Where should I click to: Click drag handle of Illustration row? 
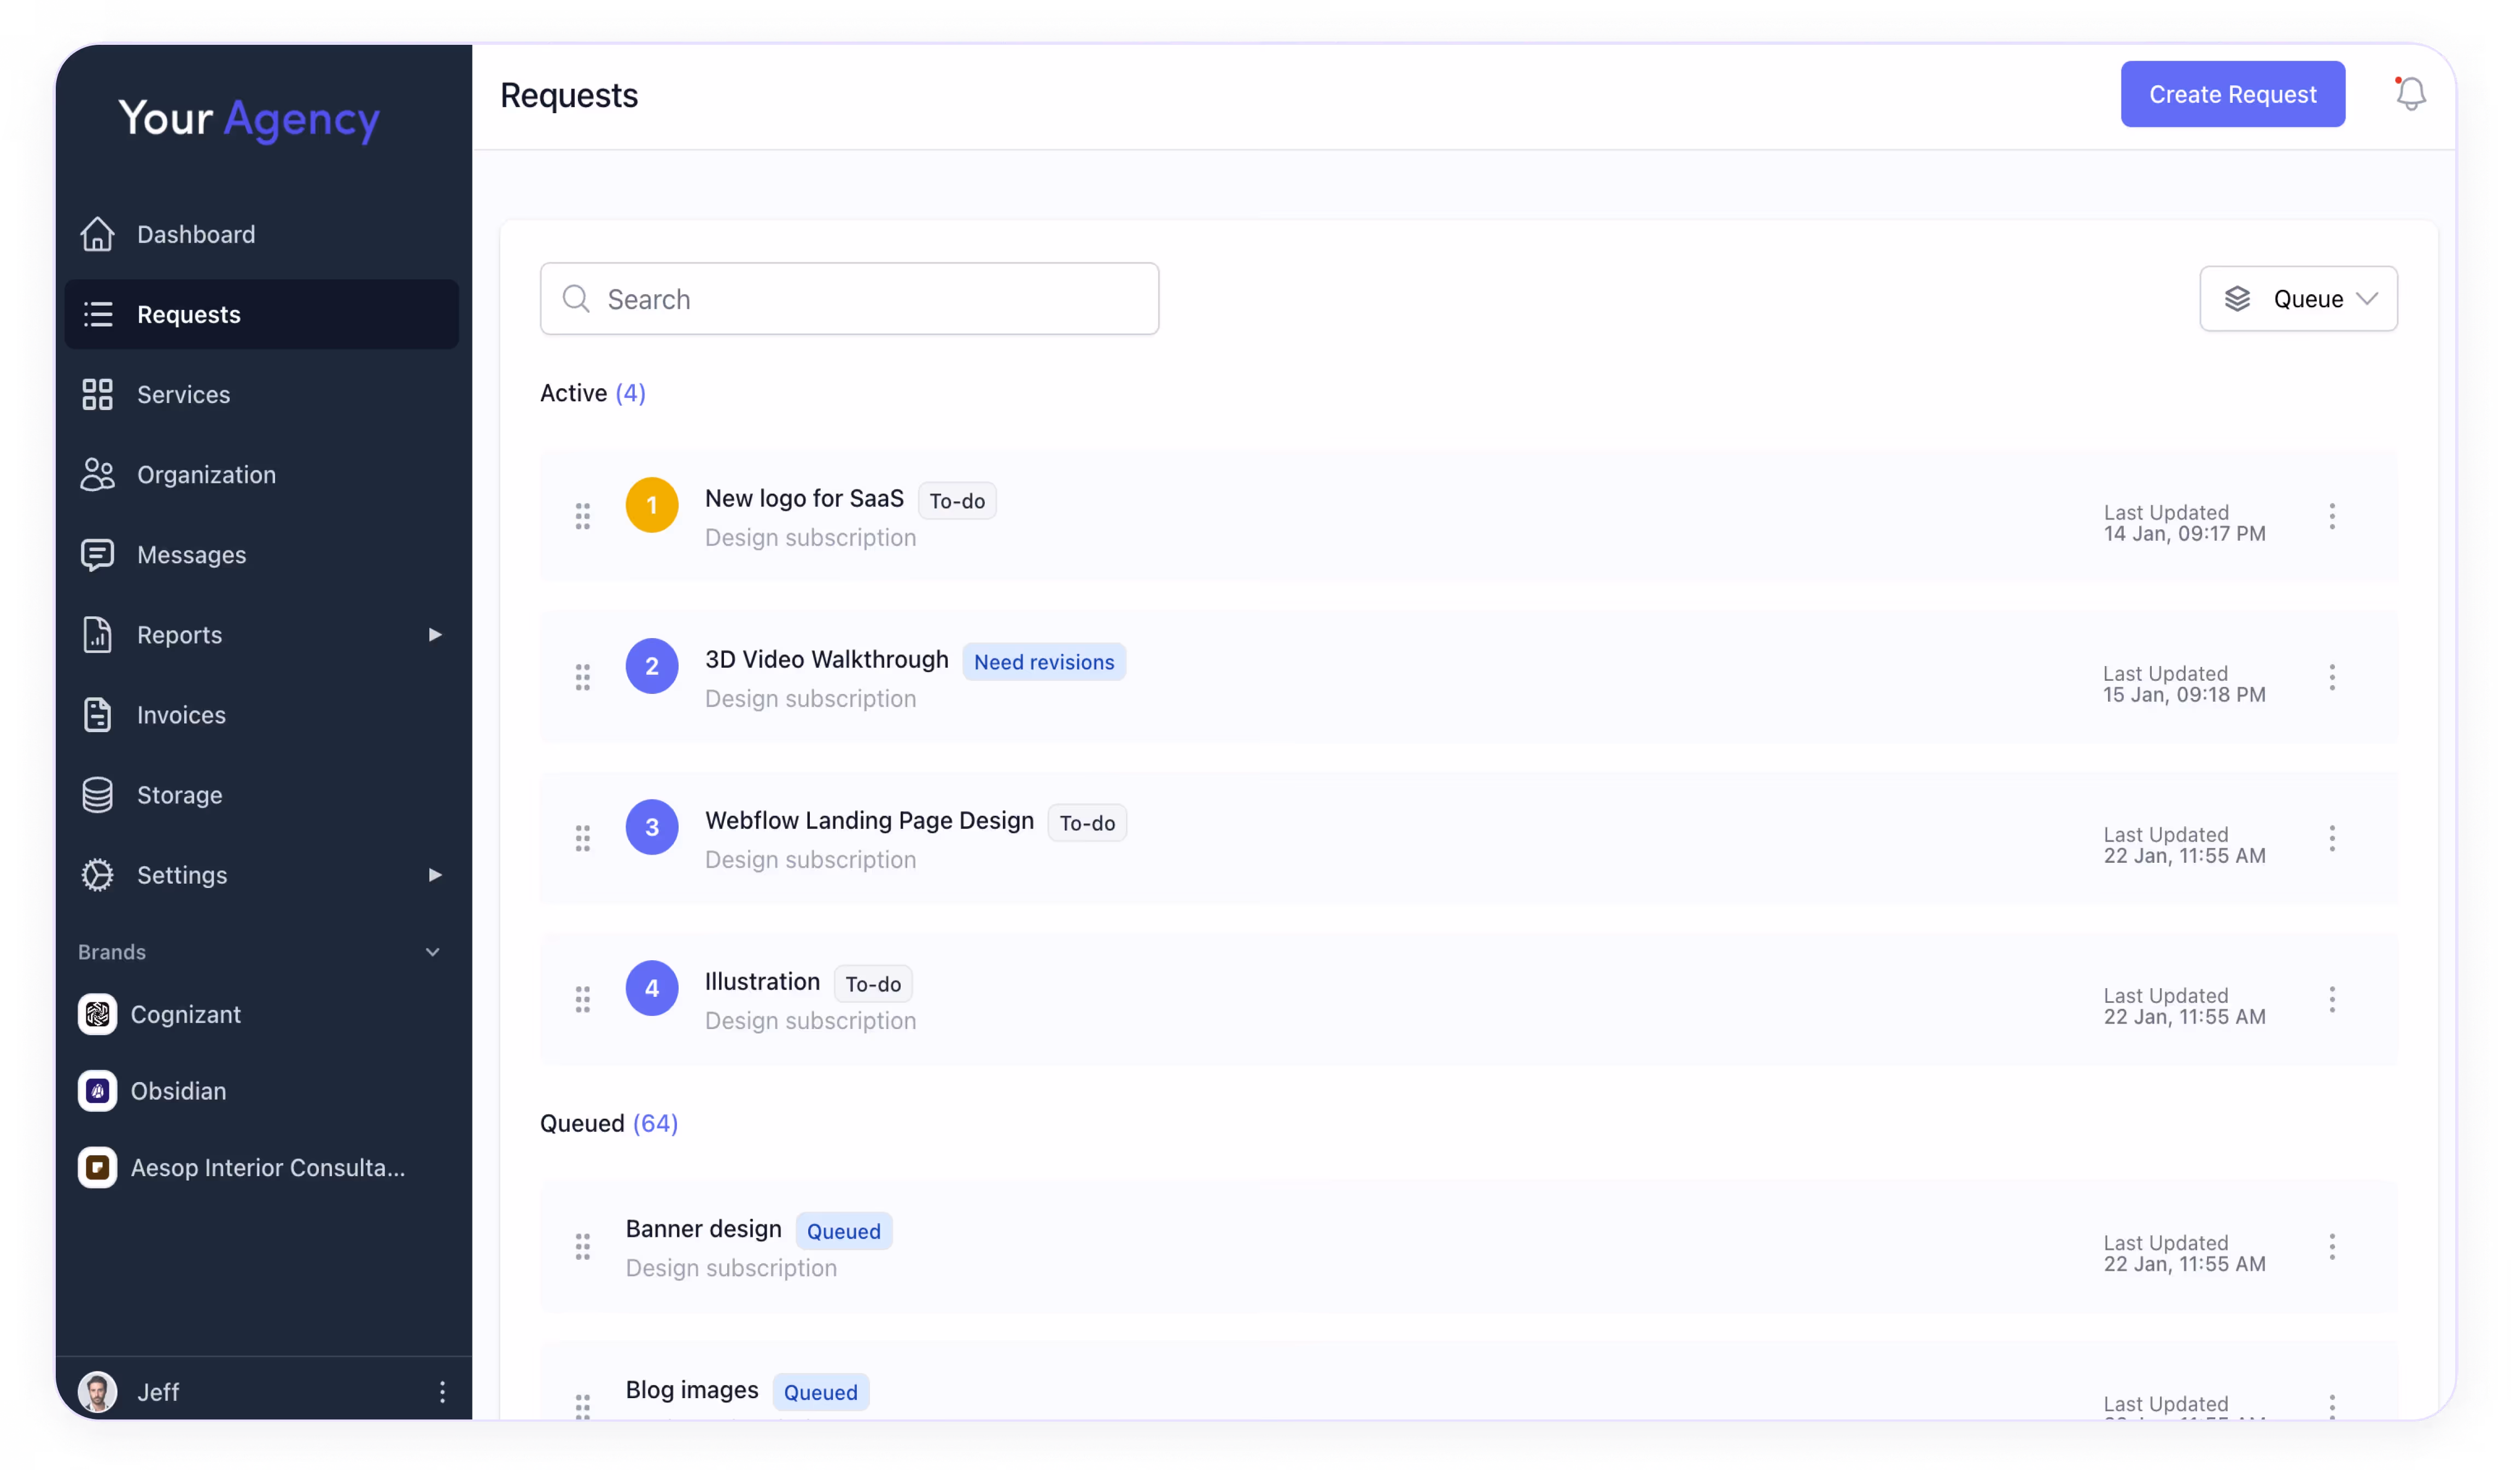click(582, 999)
